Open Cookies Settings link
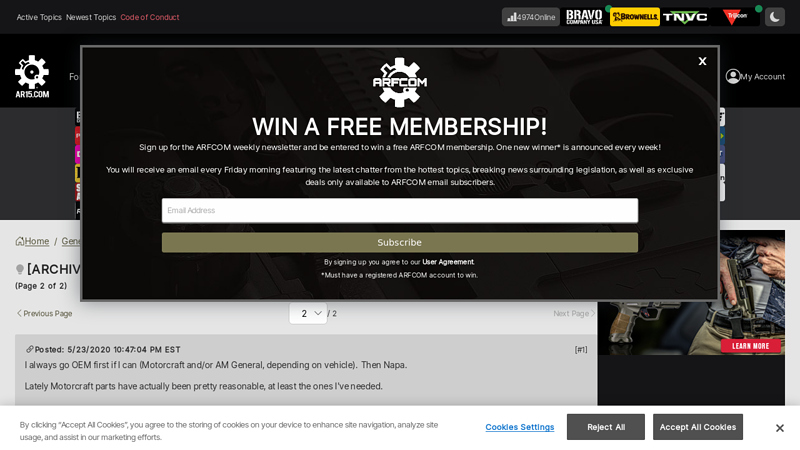Screen dimensions: 800x450 coord(519,427)
